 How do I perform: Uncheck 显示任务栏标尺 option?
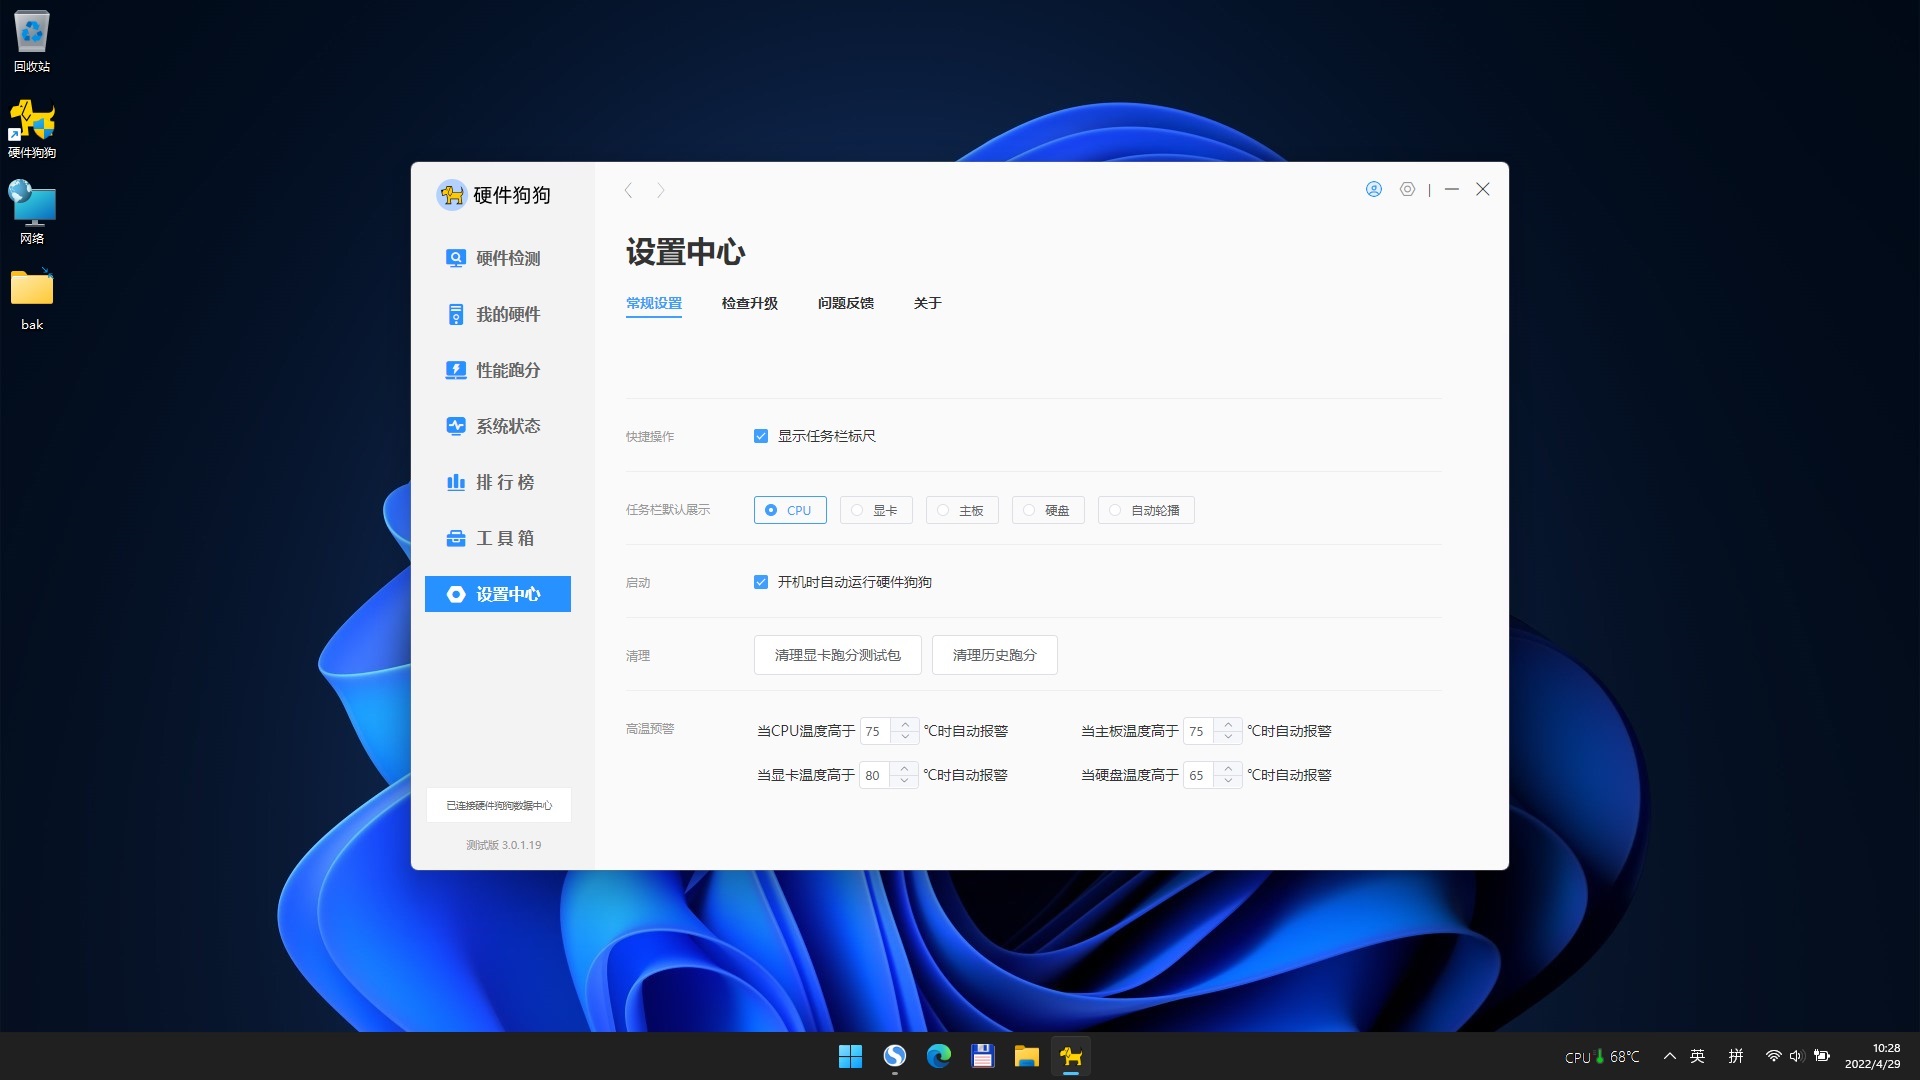(x=761, y=436)
